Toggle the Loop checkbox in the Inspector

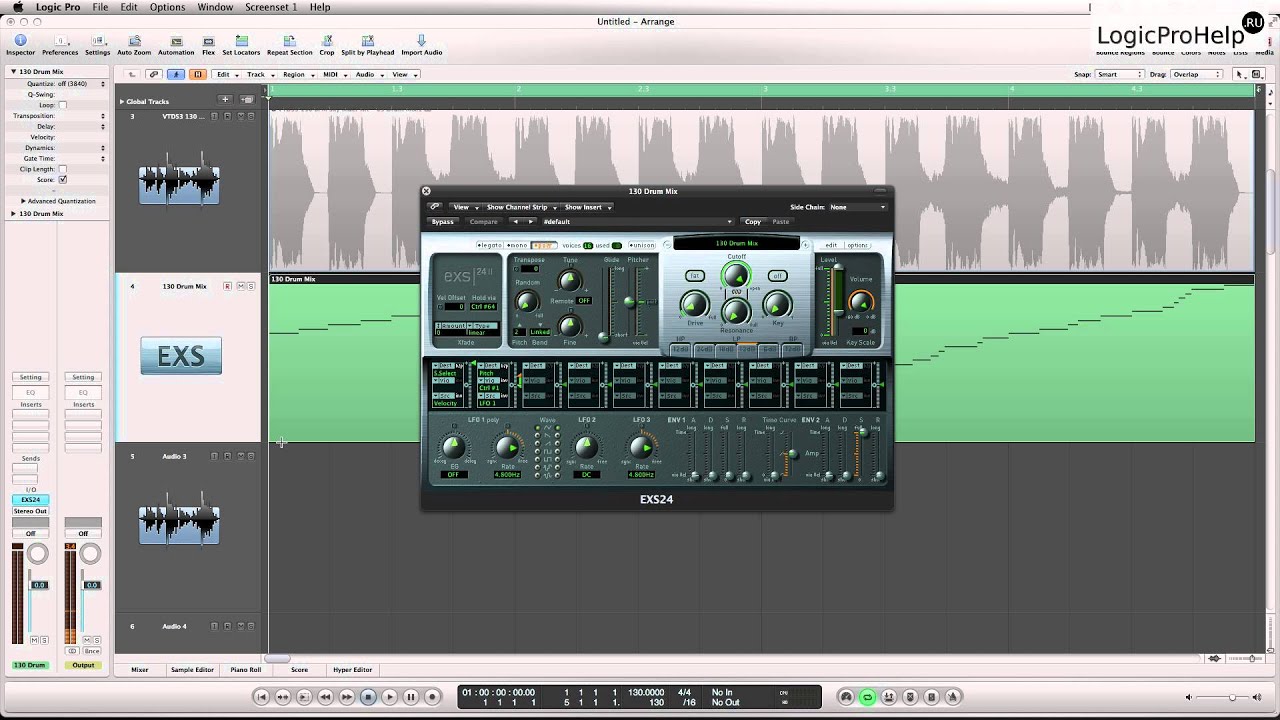[62, 105]
